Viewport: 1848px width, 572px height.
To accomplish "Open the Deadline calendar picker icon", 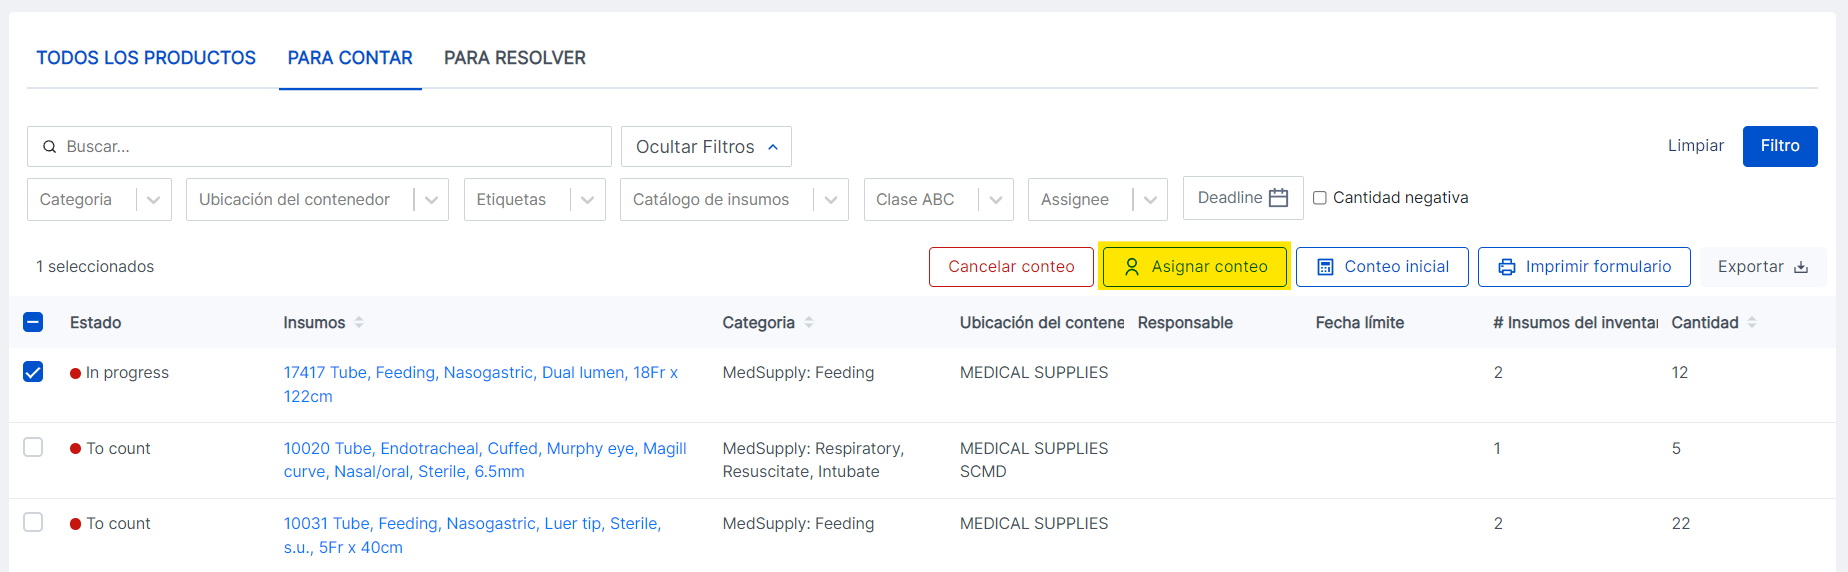I will [1278, 198].
